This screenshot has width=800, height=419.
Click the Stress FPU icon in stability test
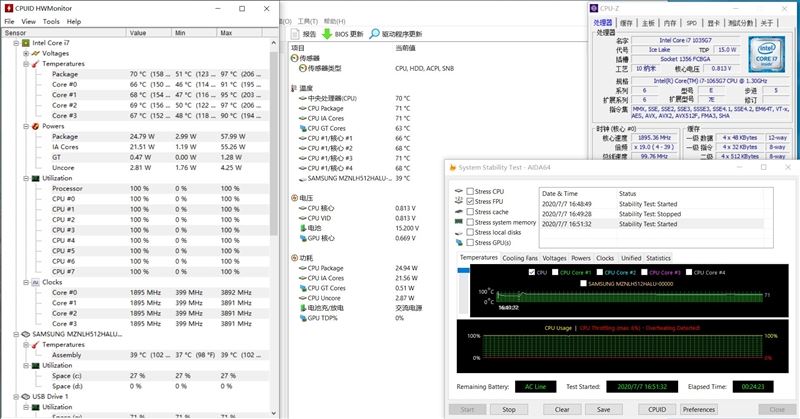459,201
